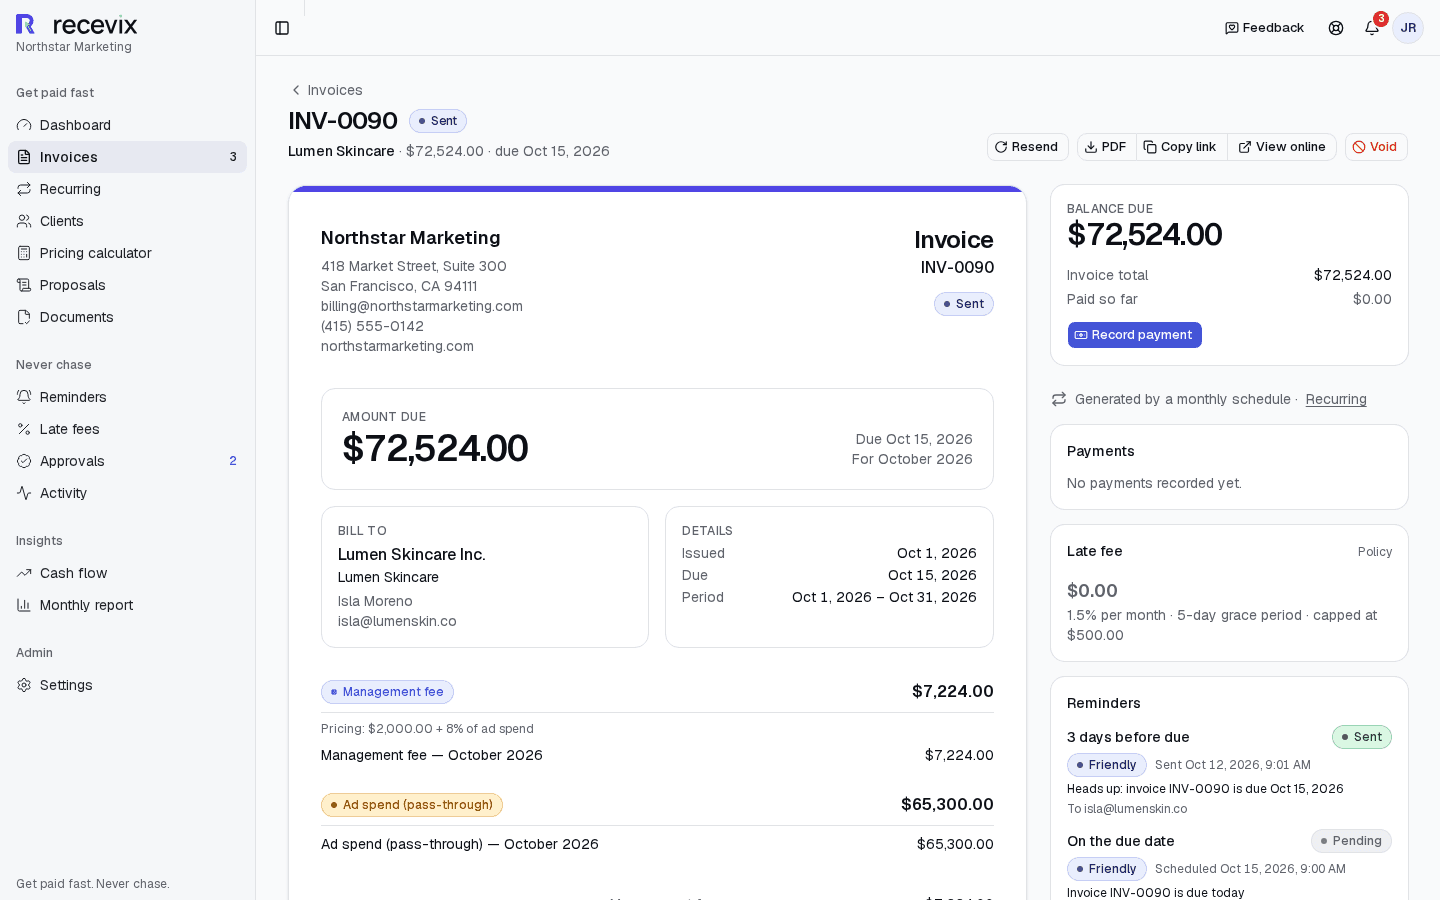Download the invoice as PDF

pyautogui.click(x=1106, y=147)
